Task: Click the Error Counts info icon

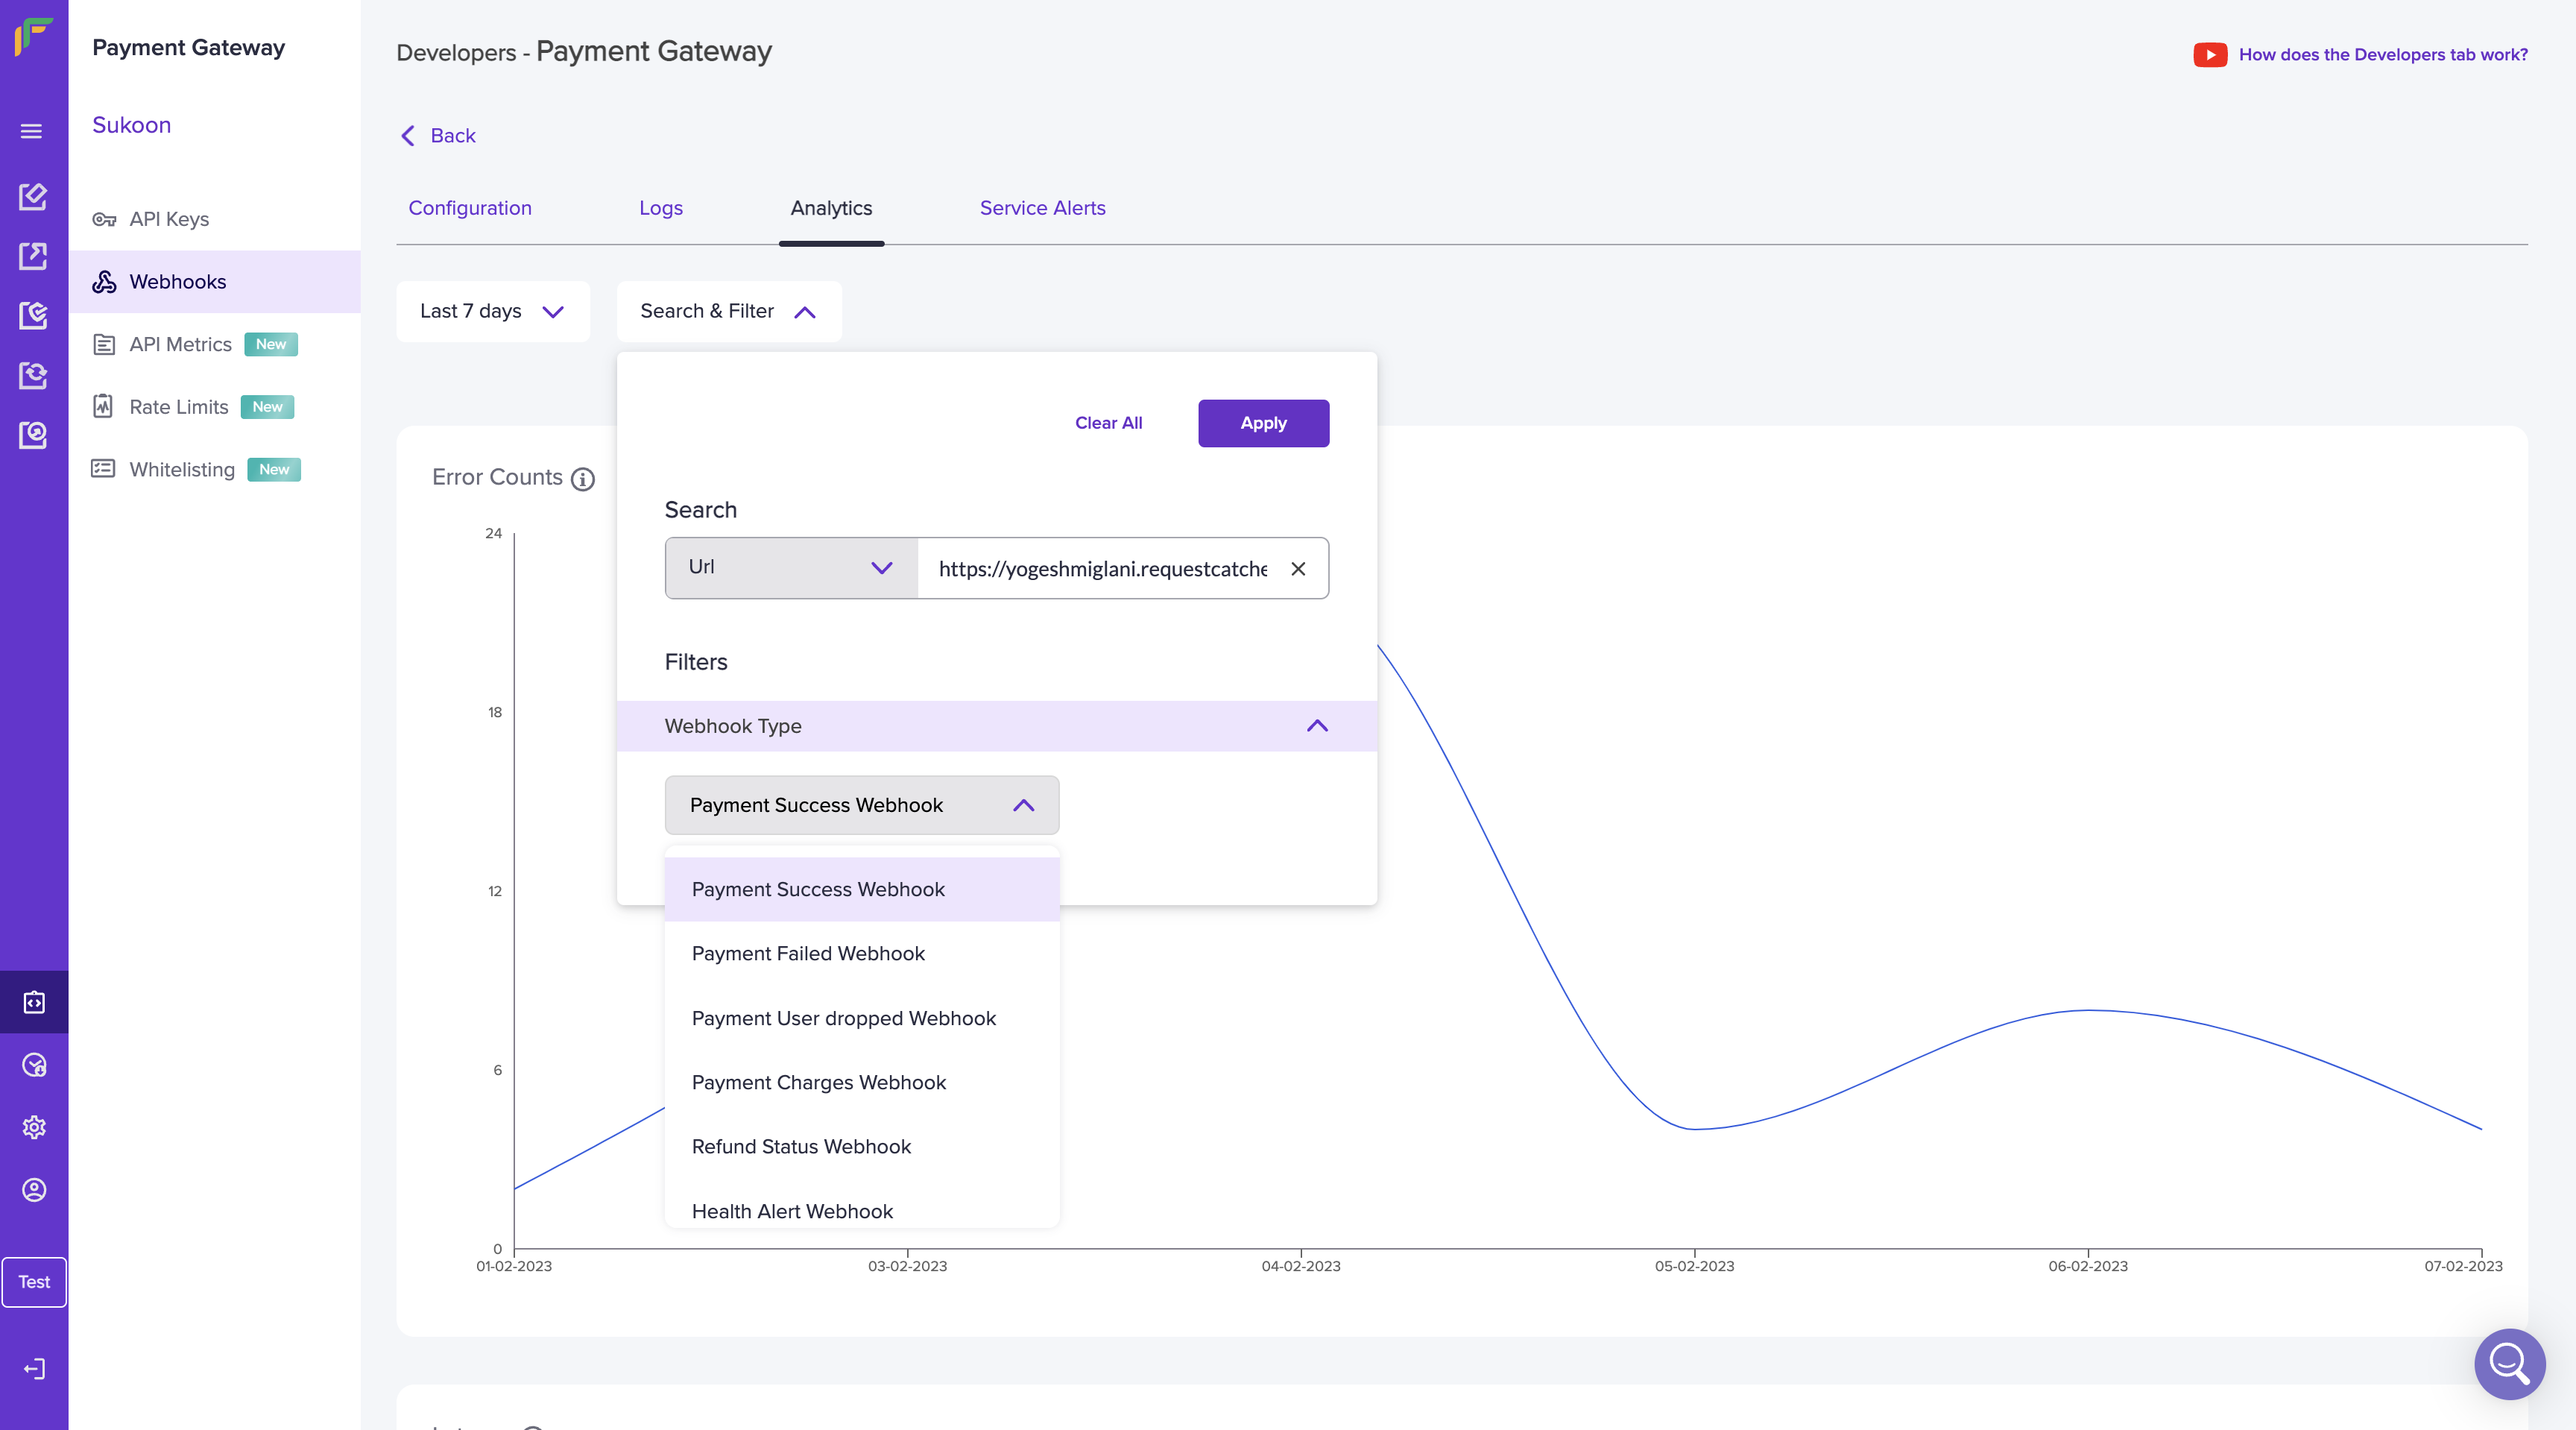Action: (x=583, y=479)
